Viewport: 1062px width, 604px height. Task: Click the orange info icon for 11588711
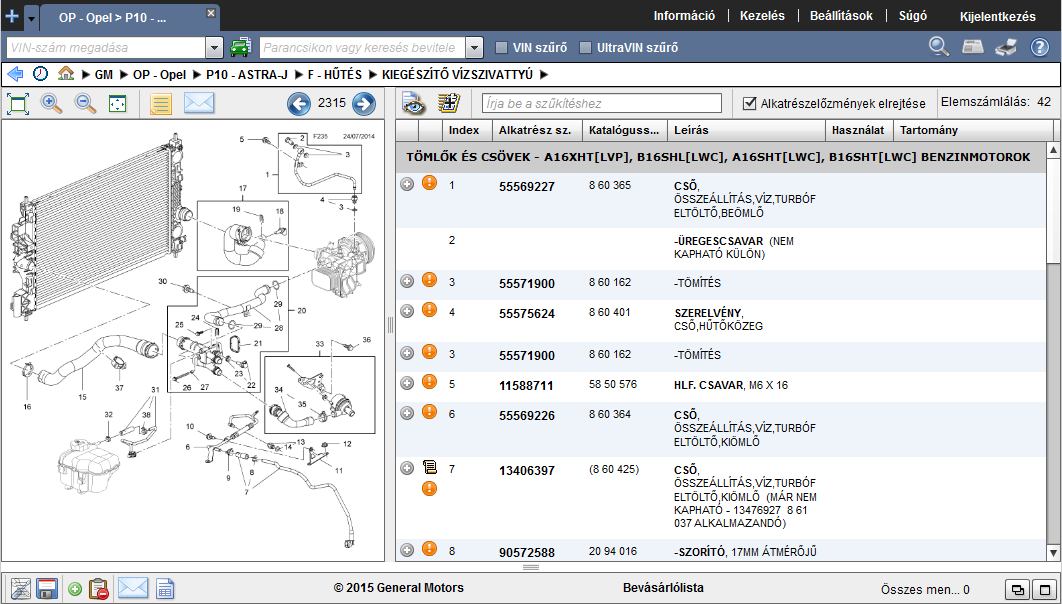(429, 381)
